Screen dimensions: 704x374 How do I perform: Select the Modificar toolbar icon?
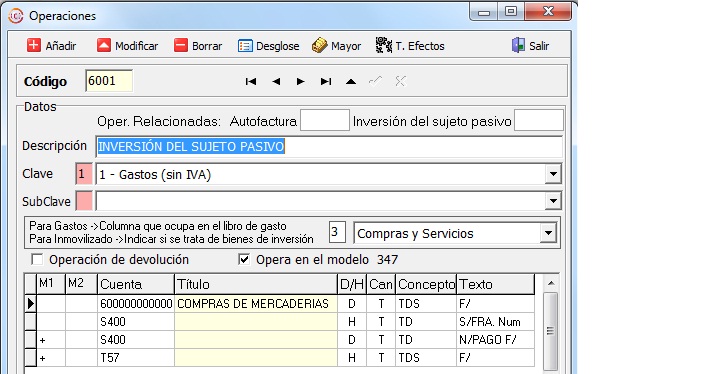104,45
